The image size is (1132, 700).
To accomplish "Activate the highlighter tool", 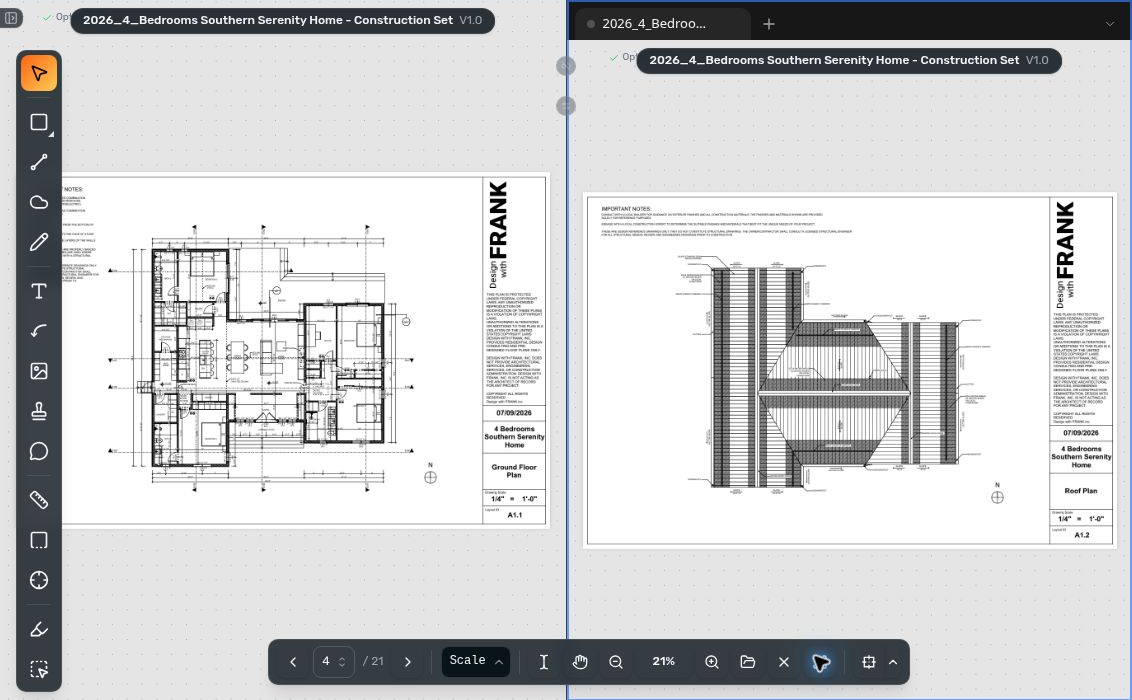I will click(39, 629).
